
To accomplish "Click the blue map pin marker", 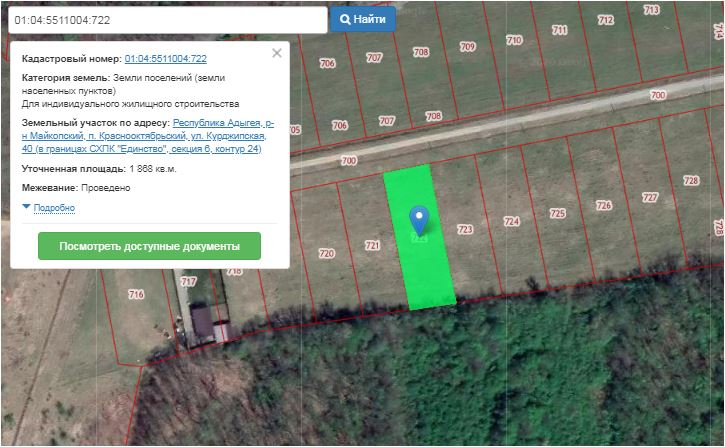I will coord(420,219).
